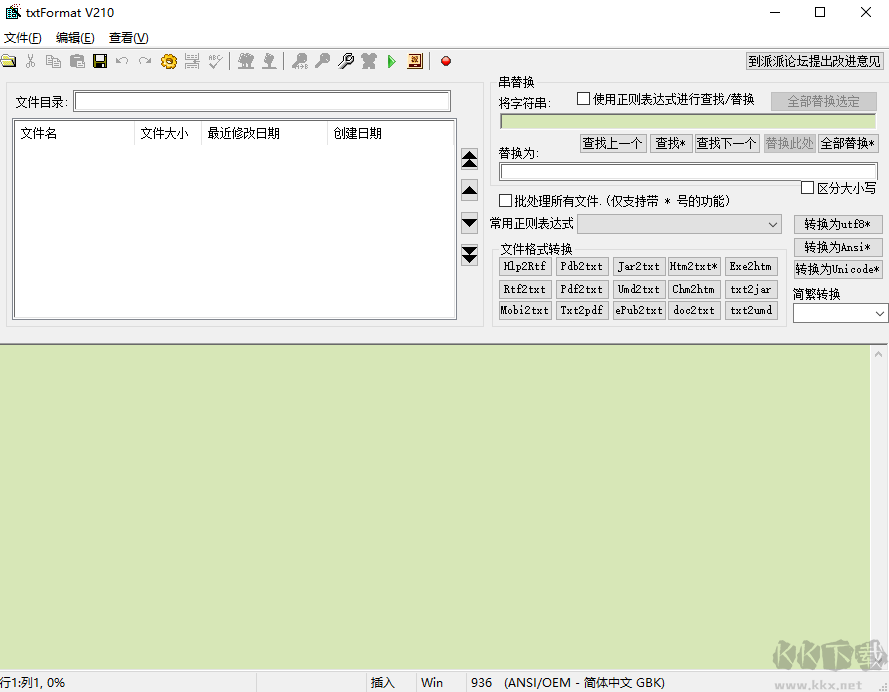Click the orange gear settings icon
The height and width of the screenshot is (692, 889).
pyautogui.click(x=168, y=61)
